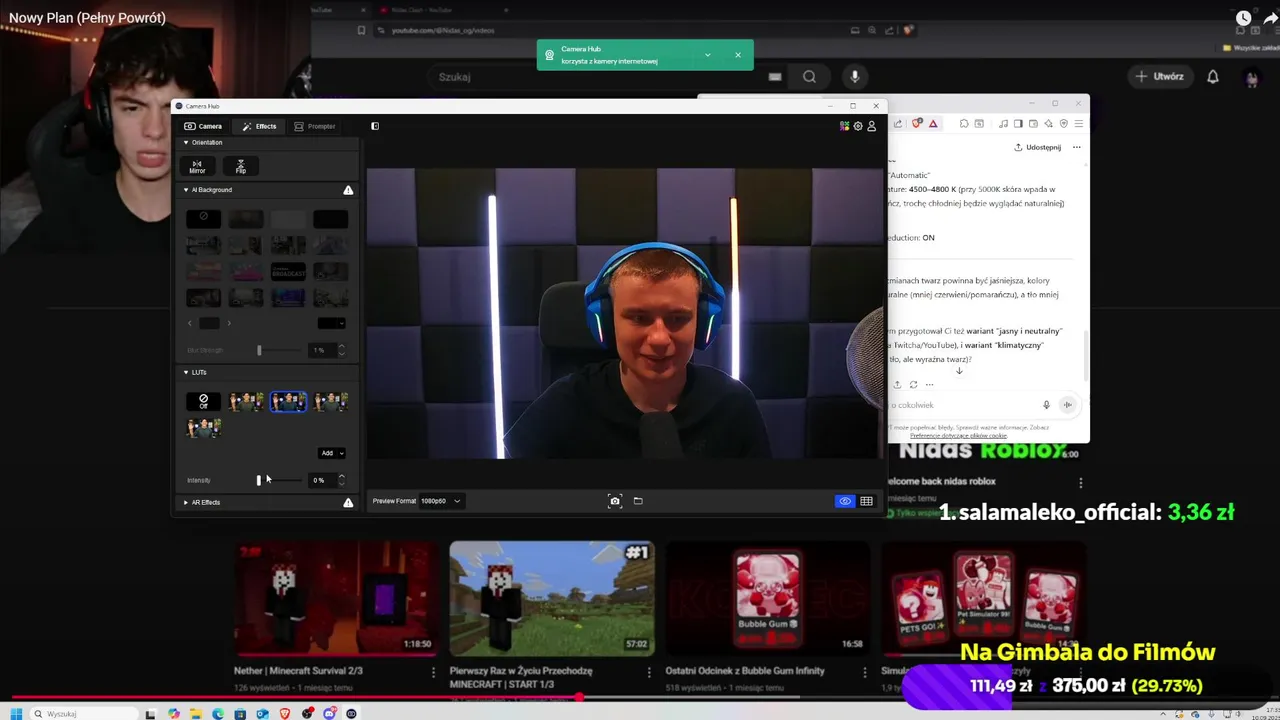Select the Off LUT option
The height and width of the screenshot is (720, 1280).
point(203,402)
